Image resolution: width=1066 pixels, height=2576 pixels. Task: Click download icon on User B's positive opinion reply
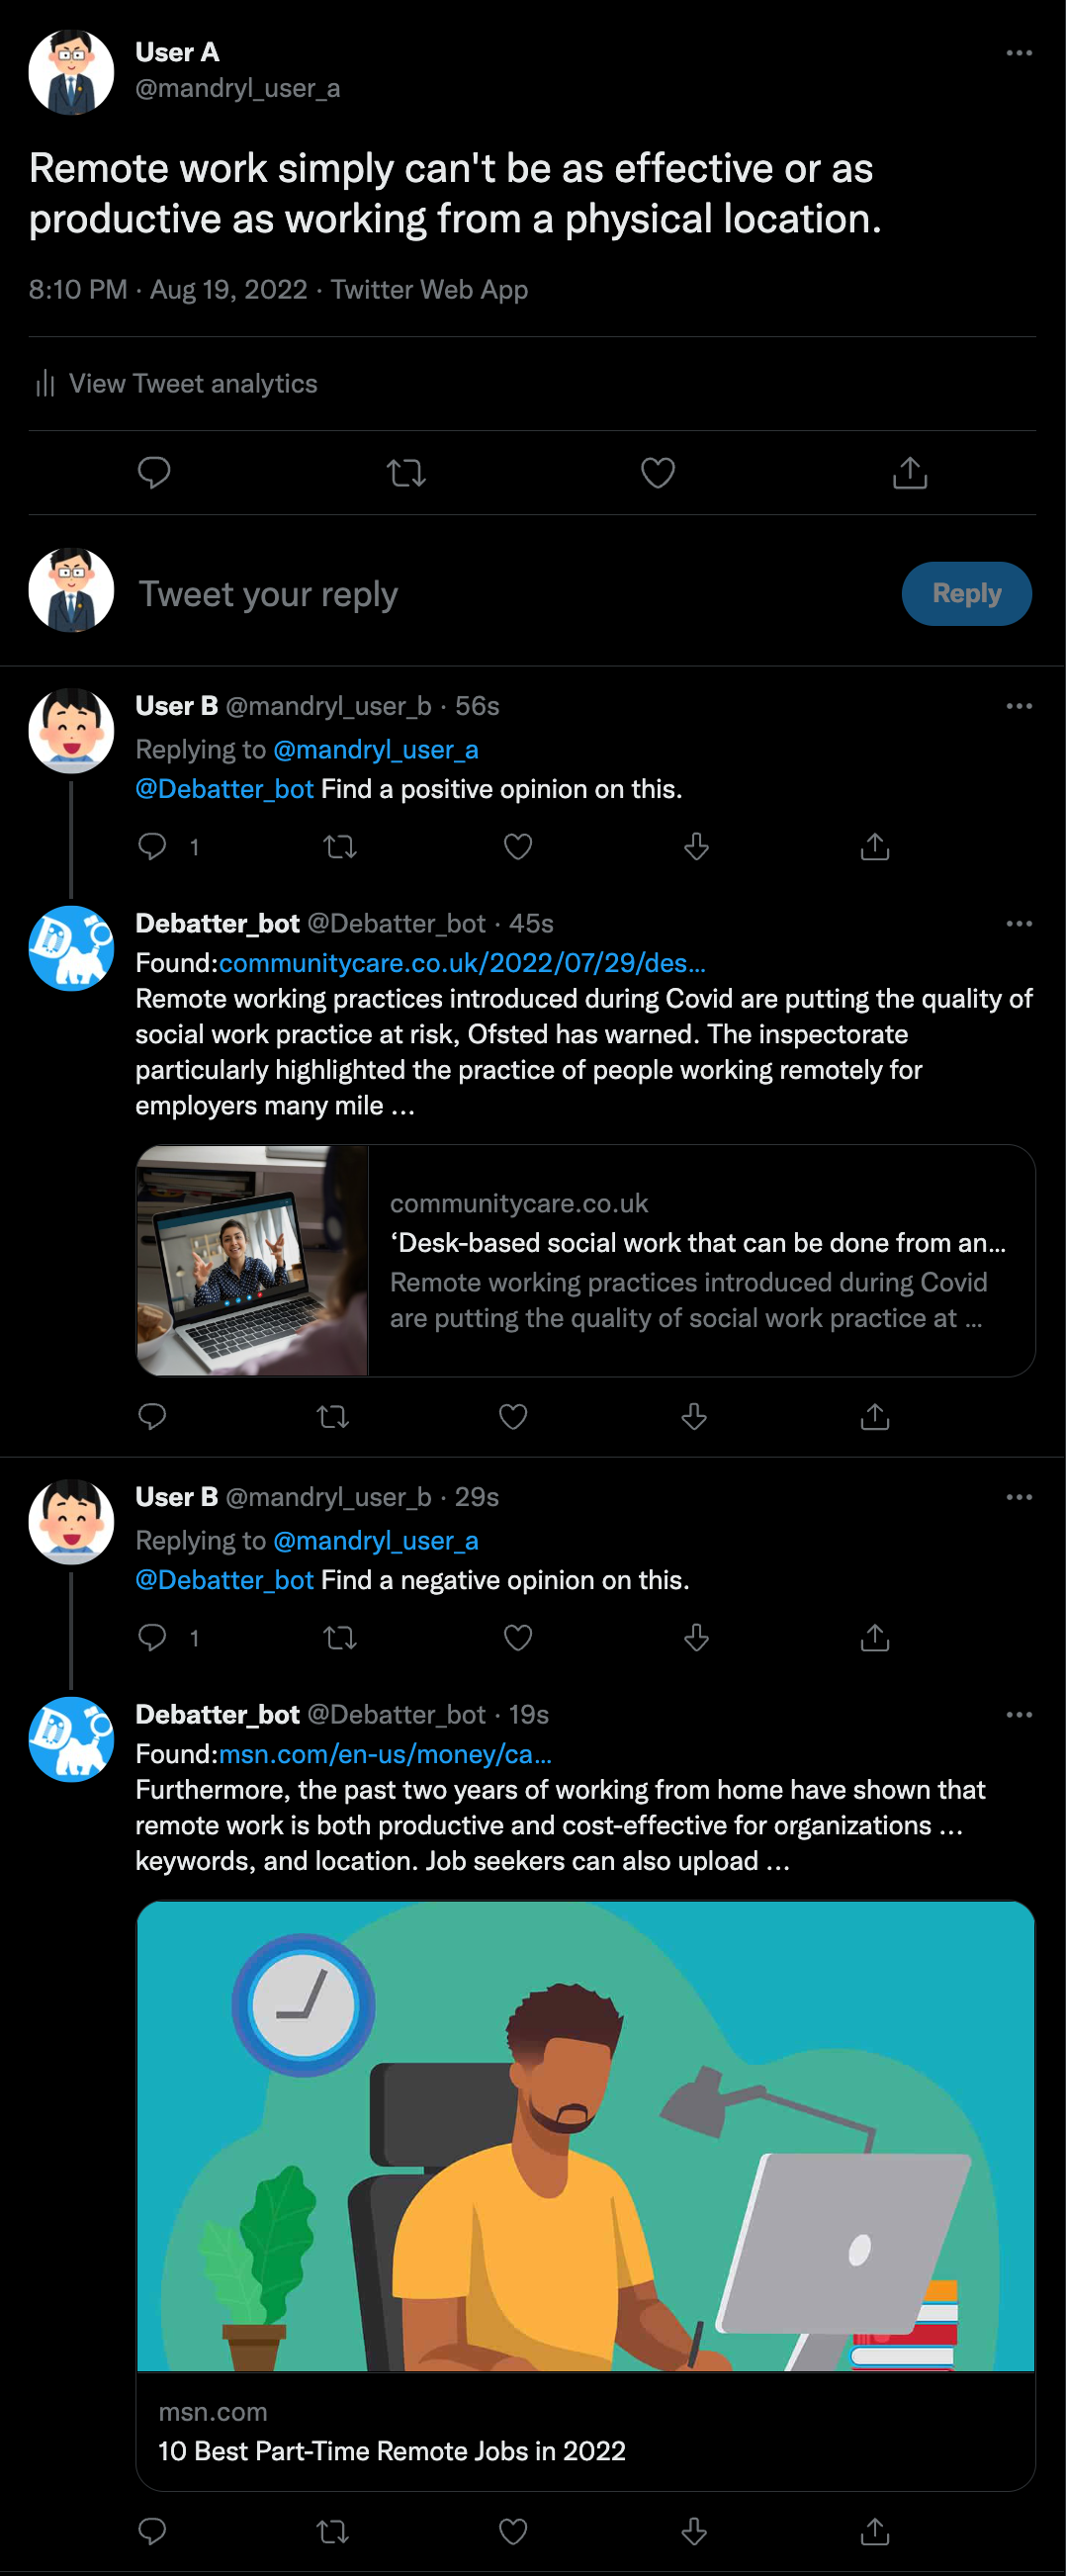click(x=696, y=847)
